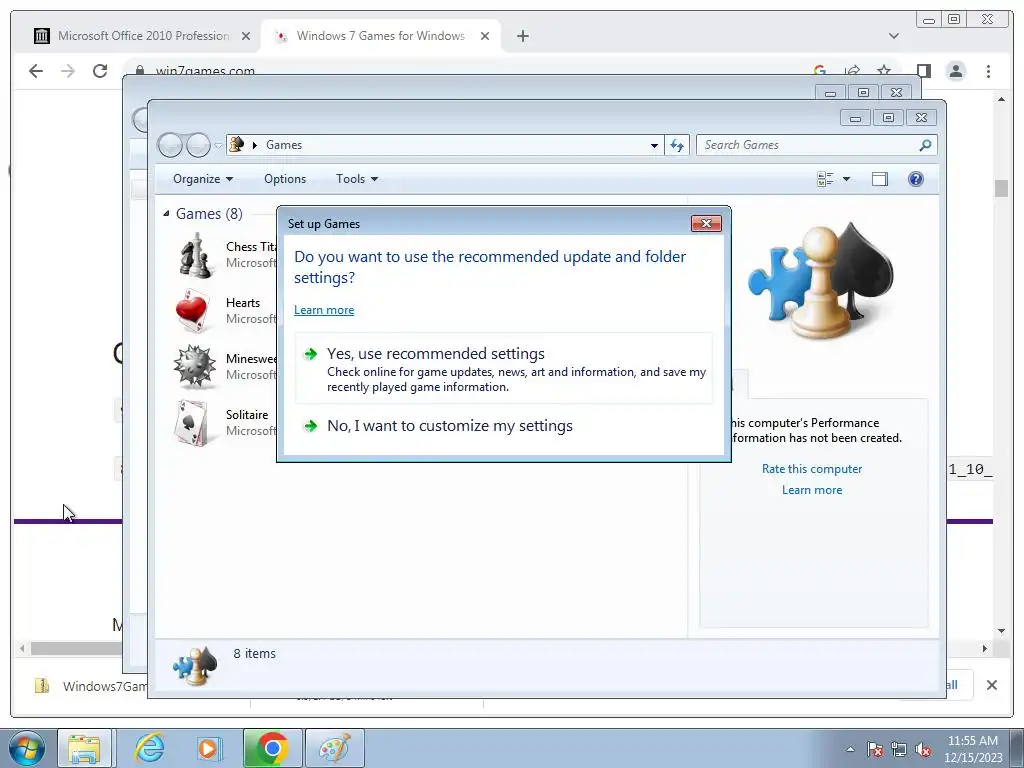Close the Chrome downloads bar
Screen dimensions: 1024x768
point(991,685)
